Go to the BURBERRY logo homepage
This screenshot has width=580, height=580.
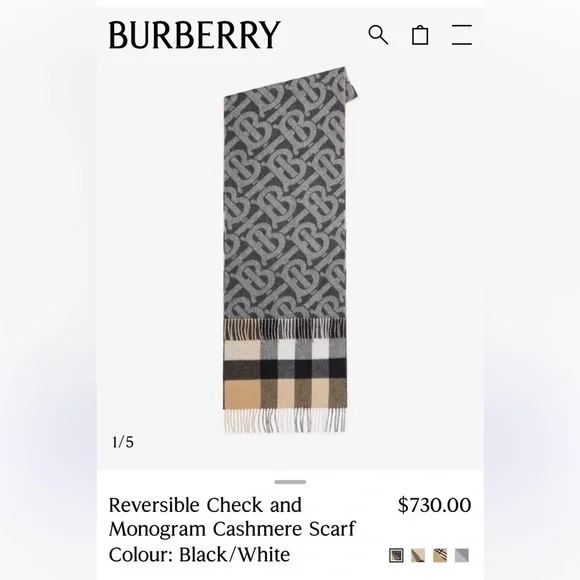[195, 35]
